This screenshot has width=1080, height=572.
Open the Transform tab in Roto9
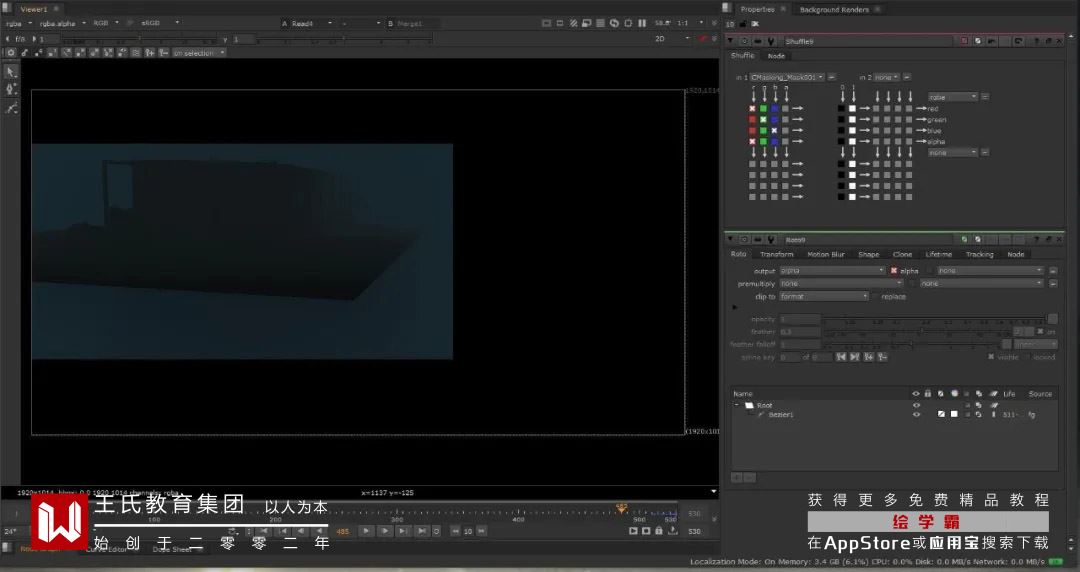click(x=776, y=254)
